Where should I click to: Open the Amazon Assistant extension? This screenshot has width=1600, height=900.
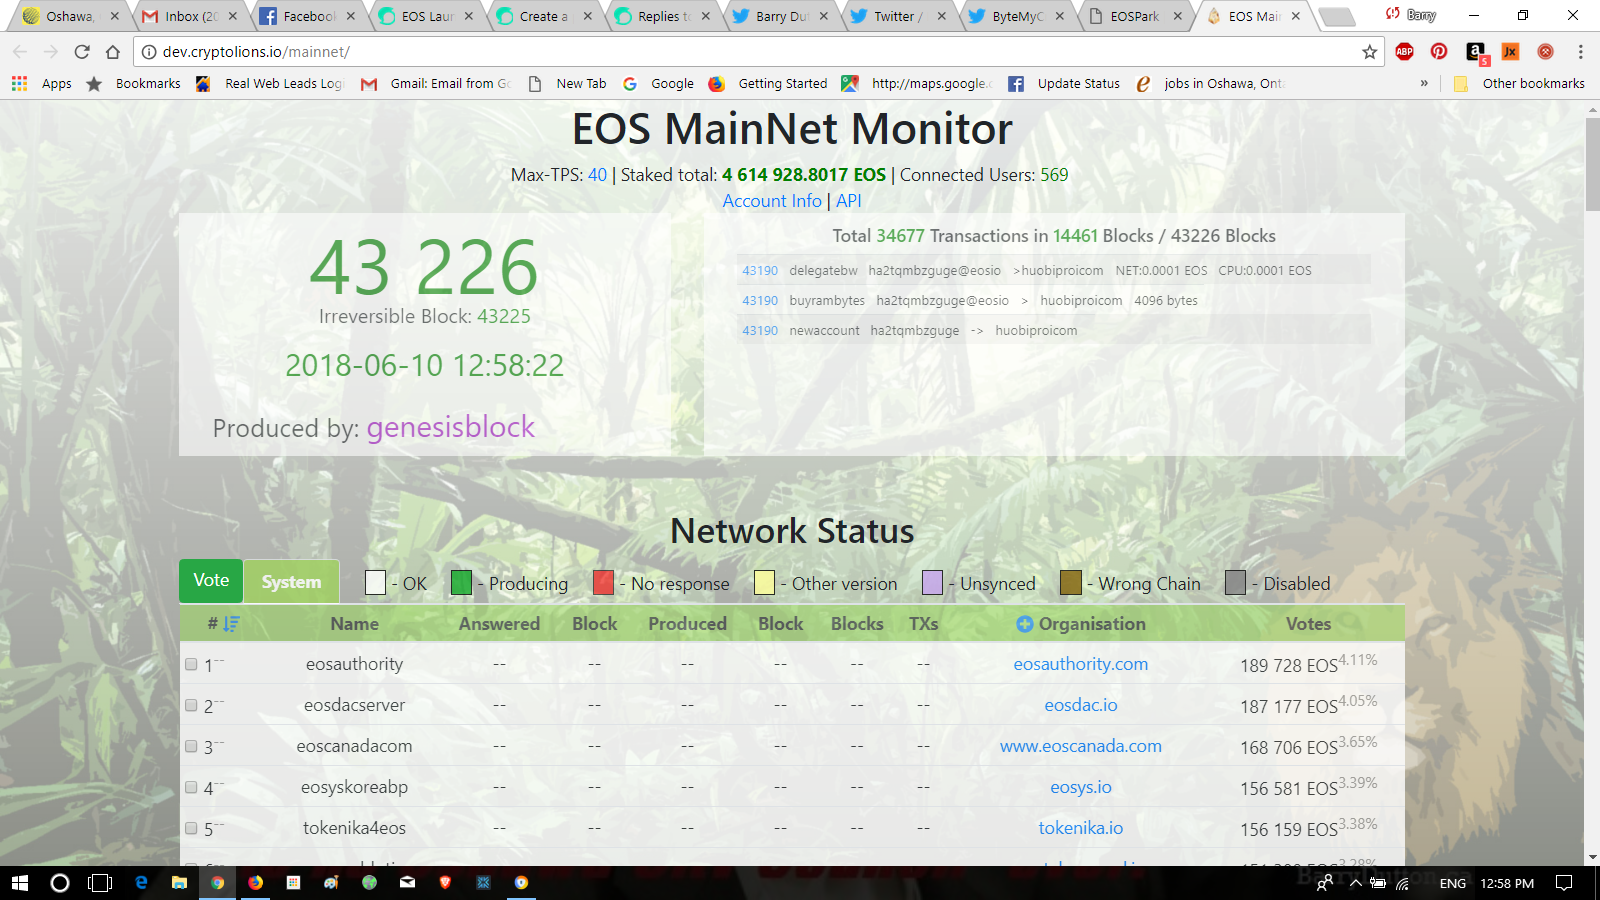(1476, 52)
